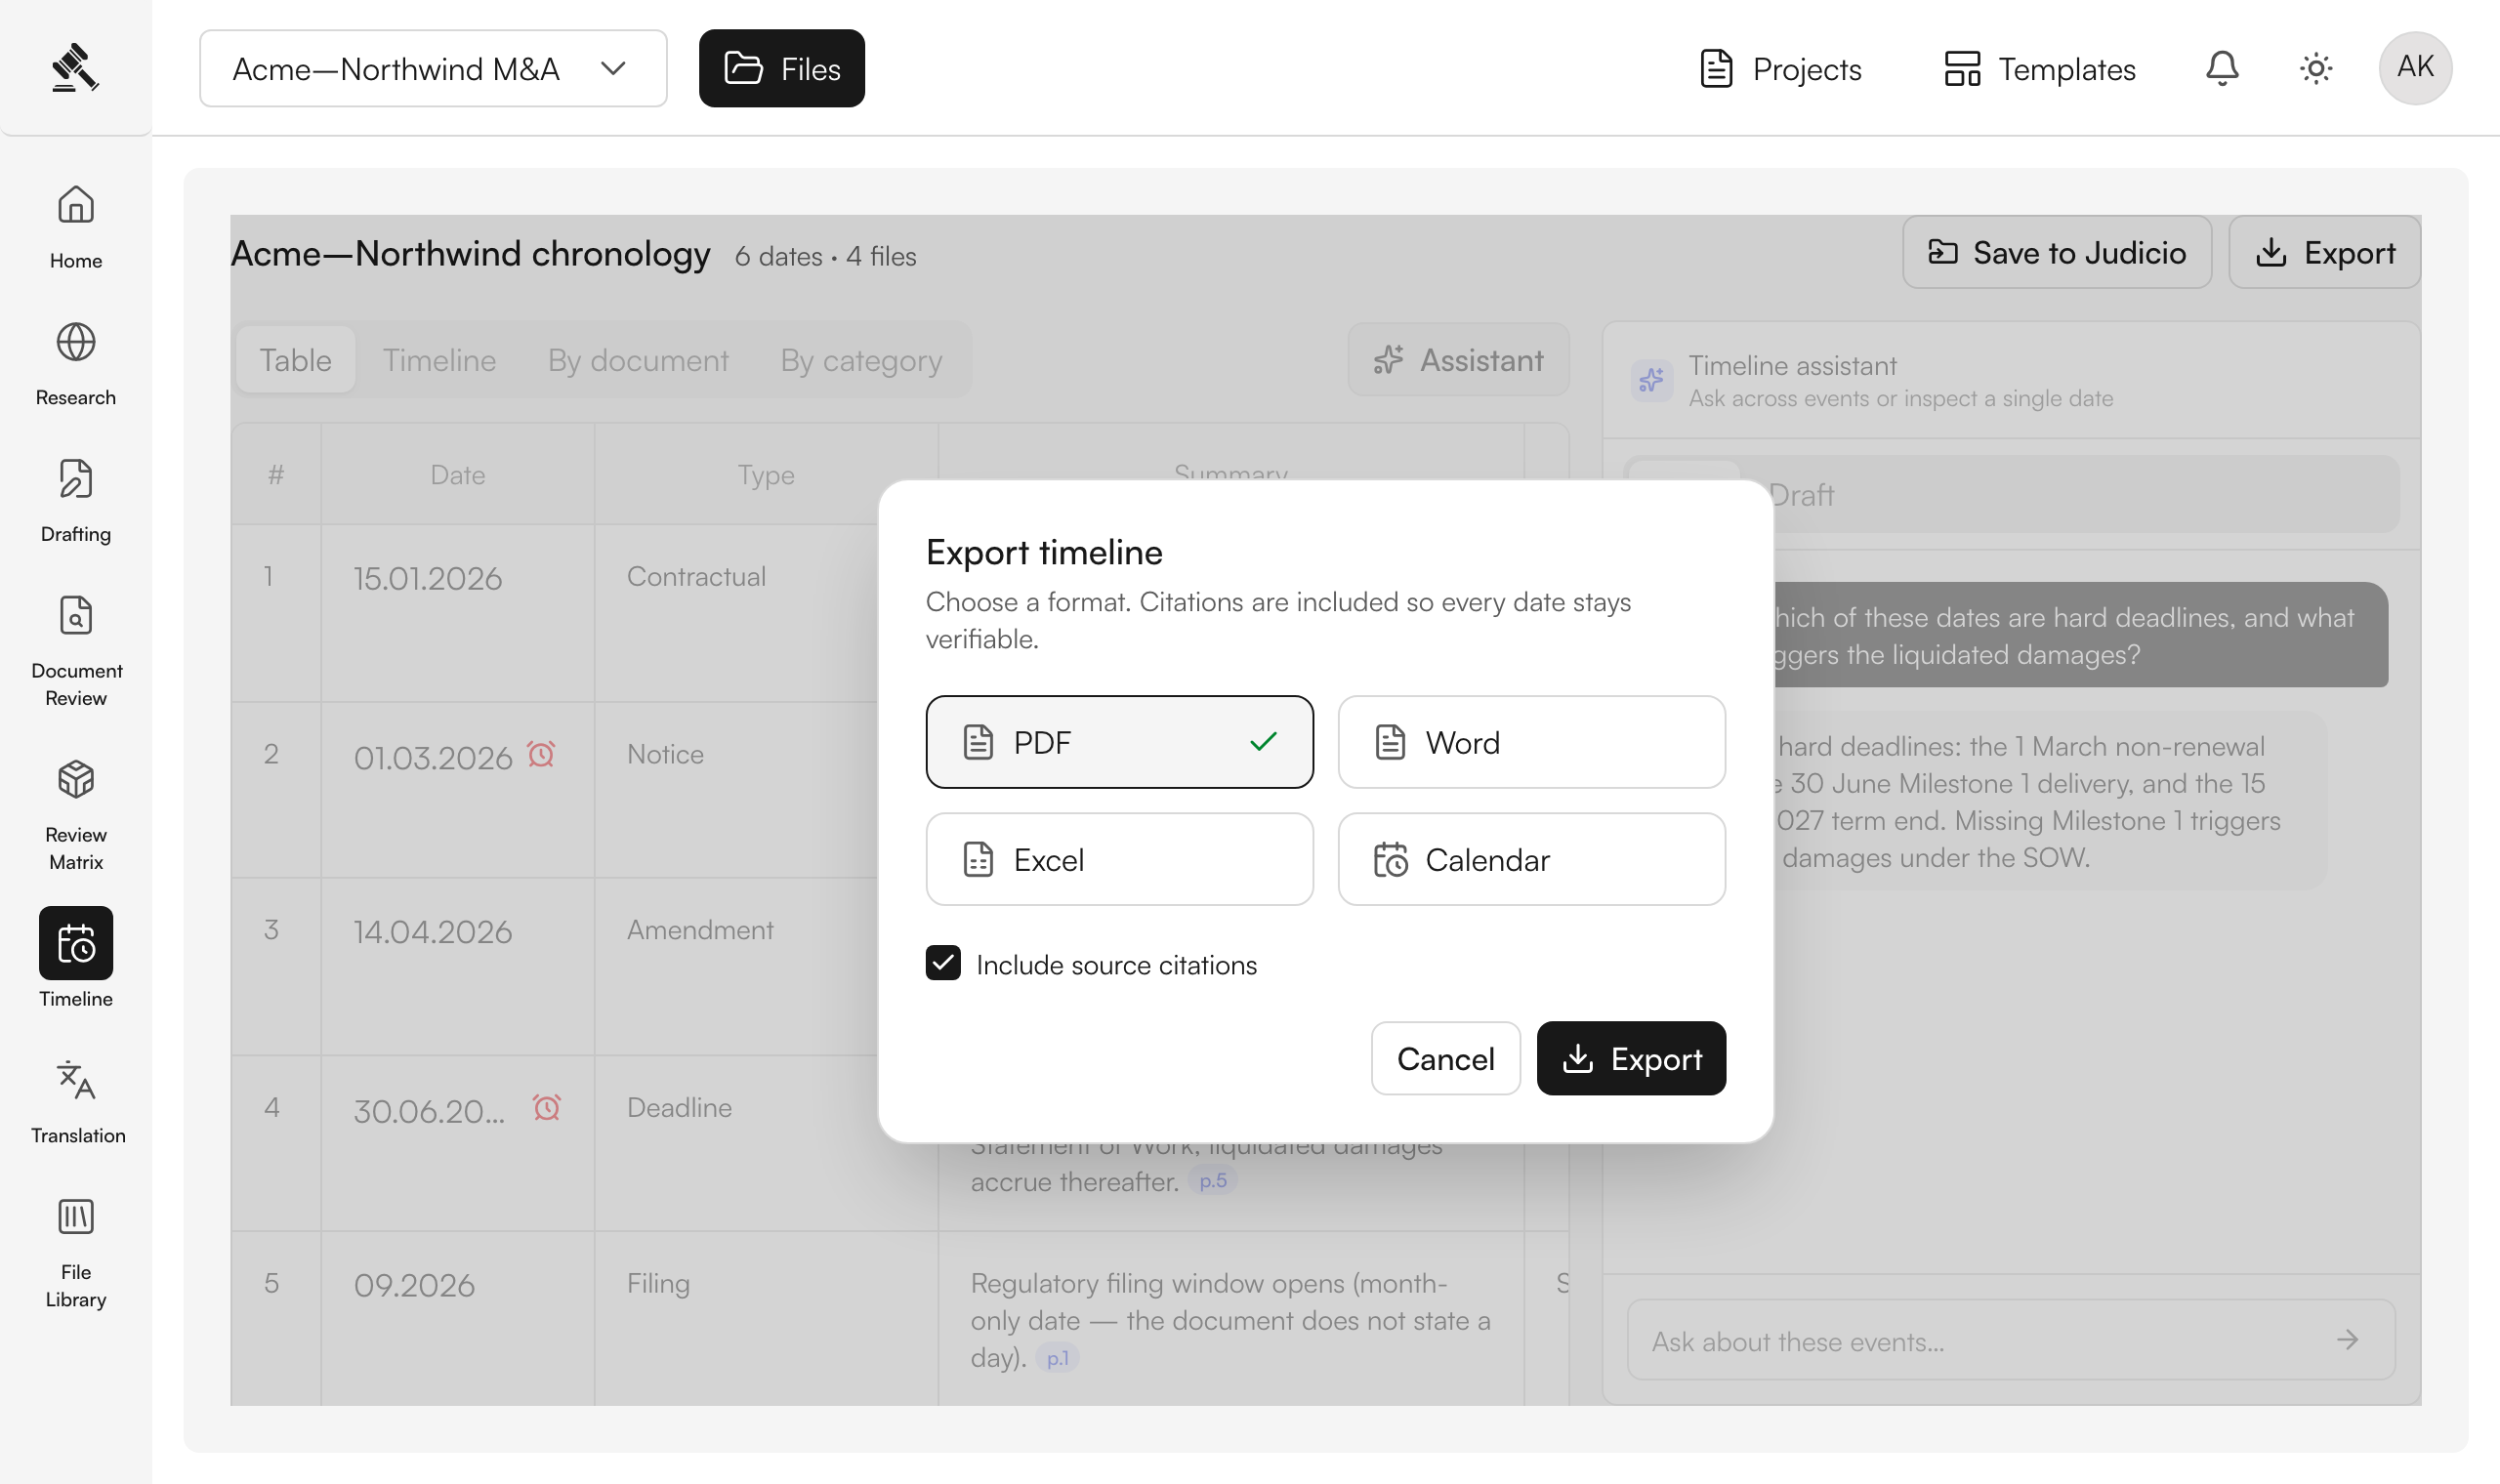This screenshot has height=1484, width=2500.
Task: Select Word export format
Action: click(1532, 742)
